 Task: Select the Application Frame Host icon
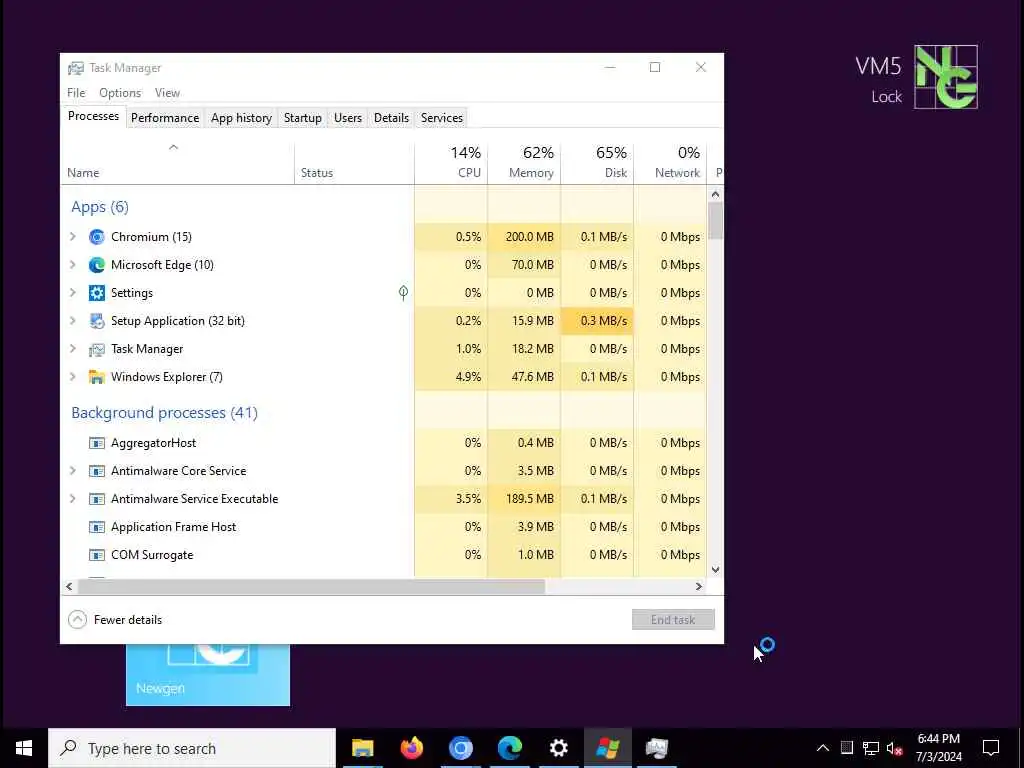97,528
